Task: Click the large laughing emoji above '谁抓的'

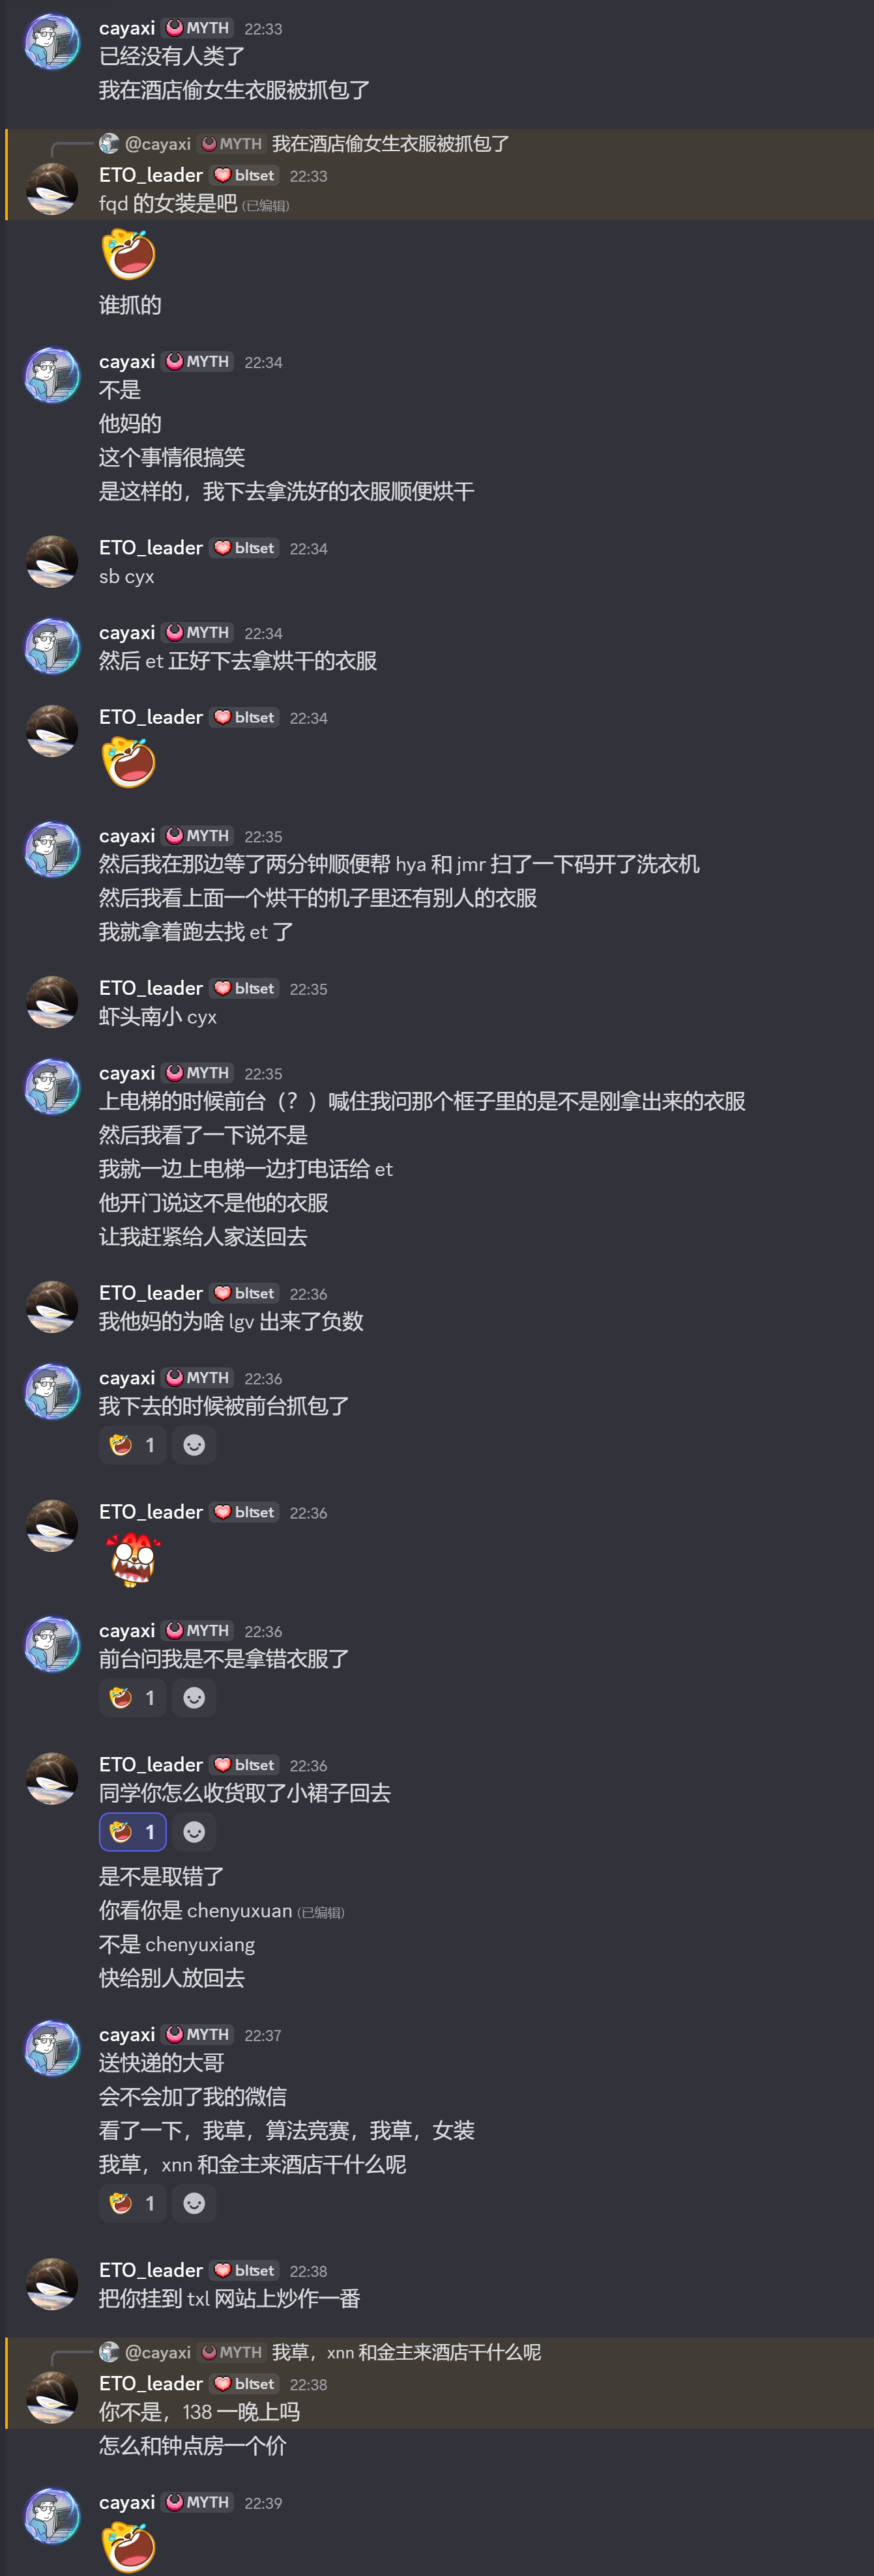Action: click(129, 254)
